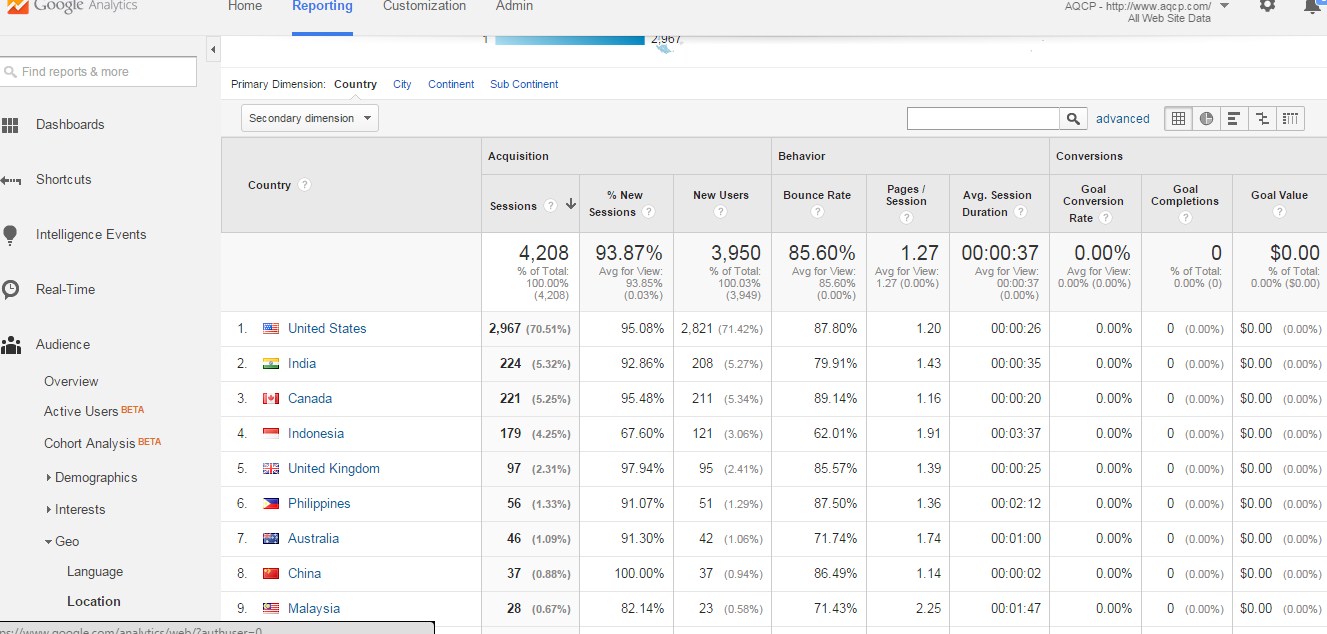
Task: Click the table filter search field
Action: click(983, 119)
